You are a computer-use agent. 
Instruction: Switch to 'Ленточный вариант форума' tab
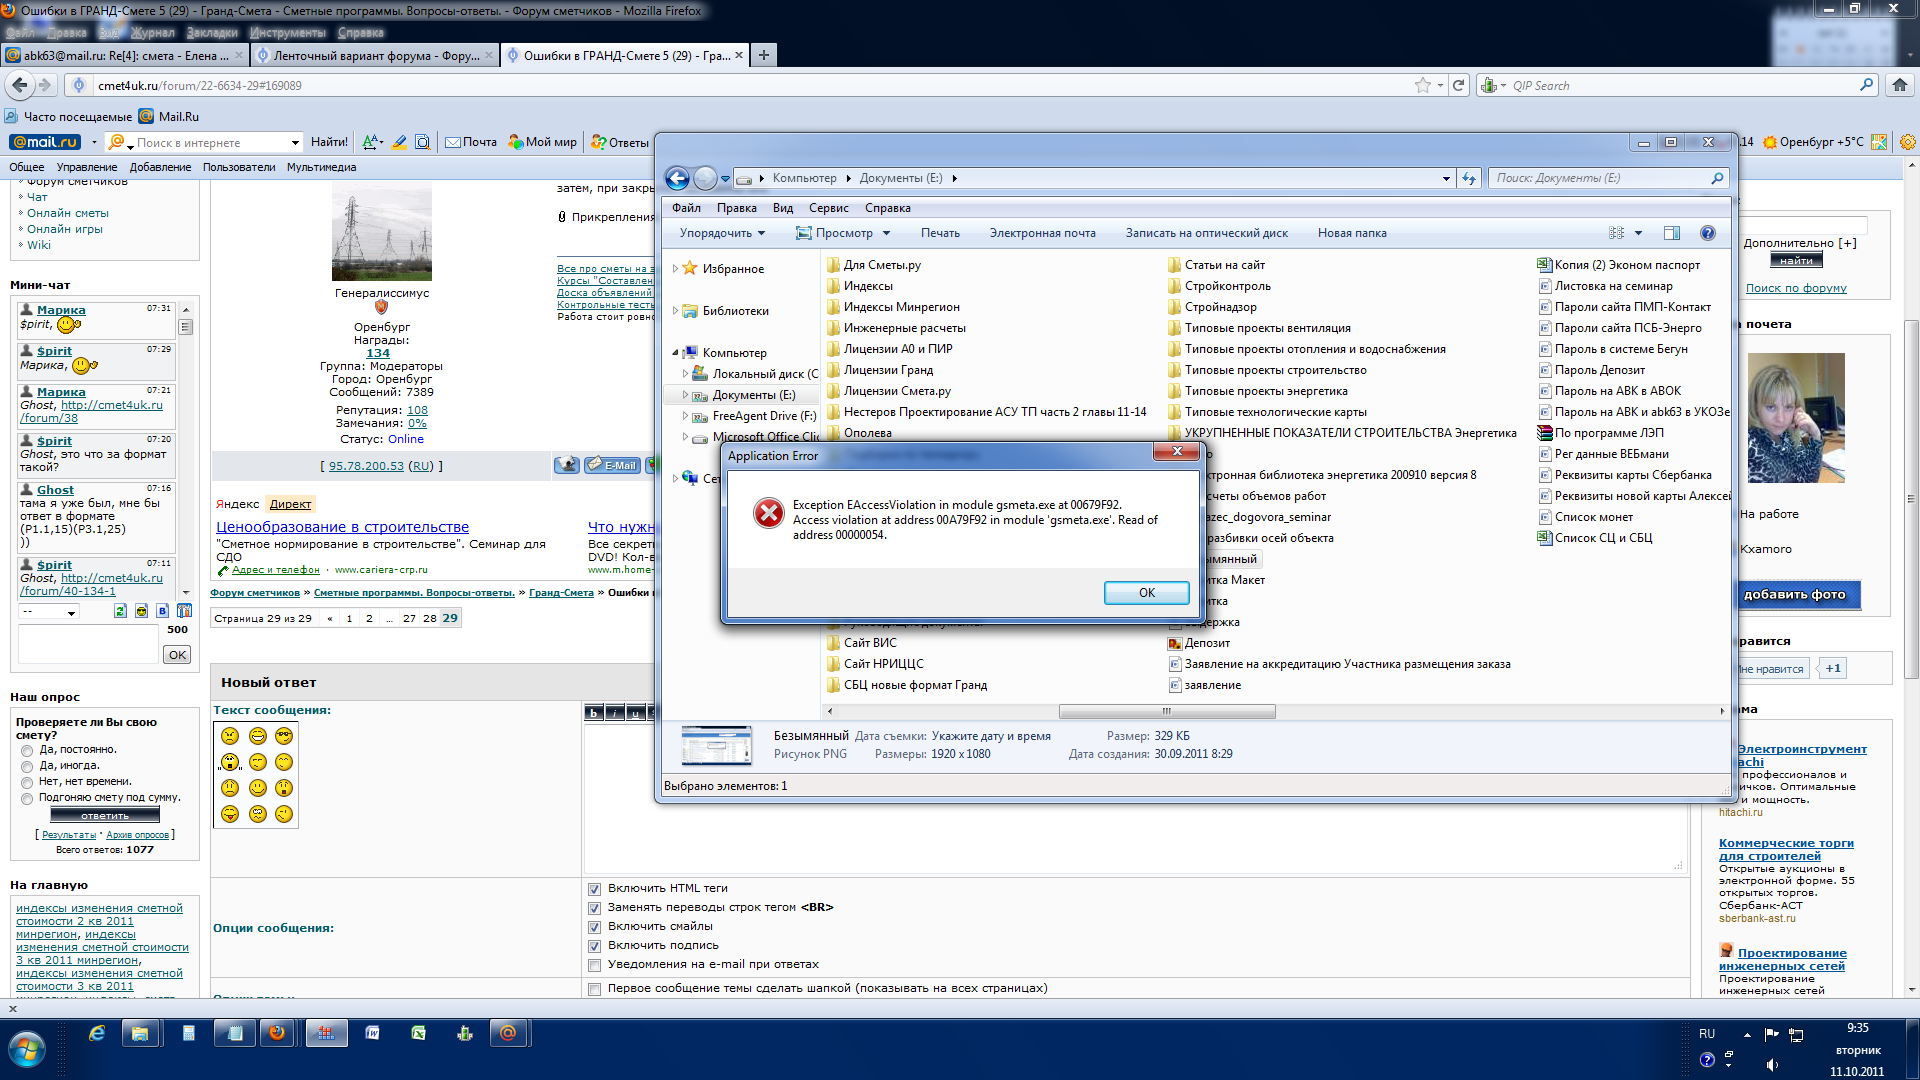tap(375, 55)
